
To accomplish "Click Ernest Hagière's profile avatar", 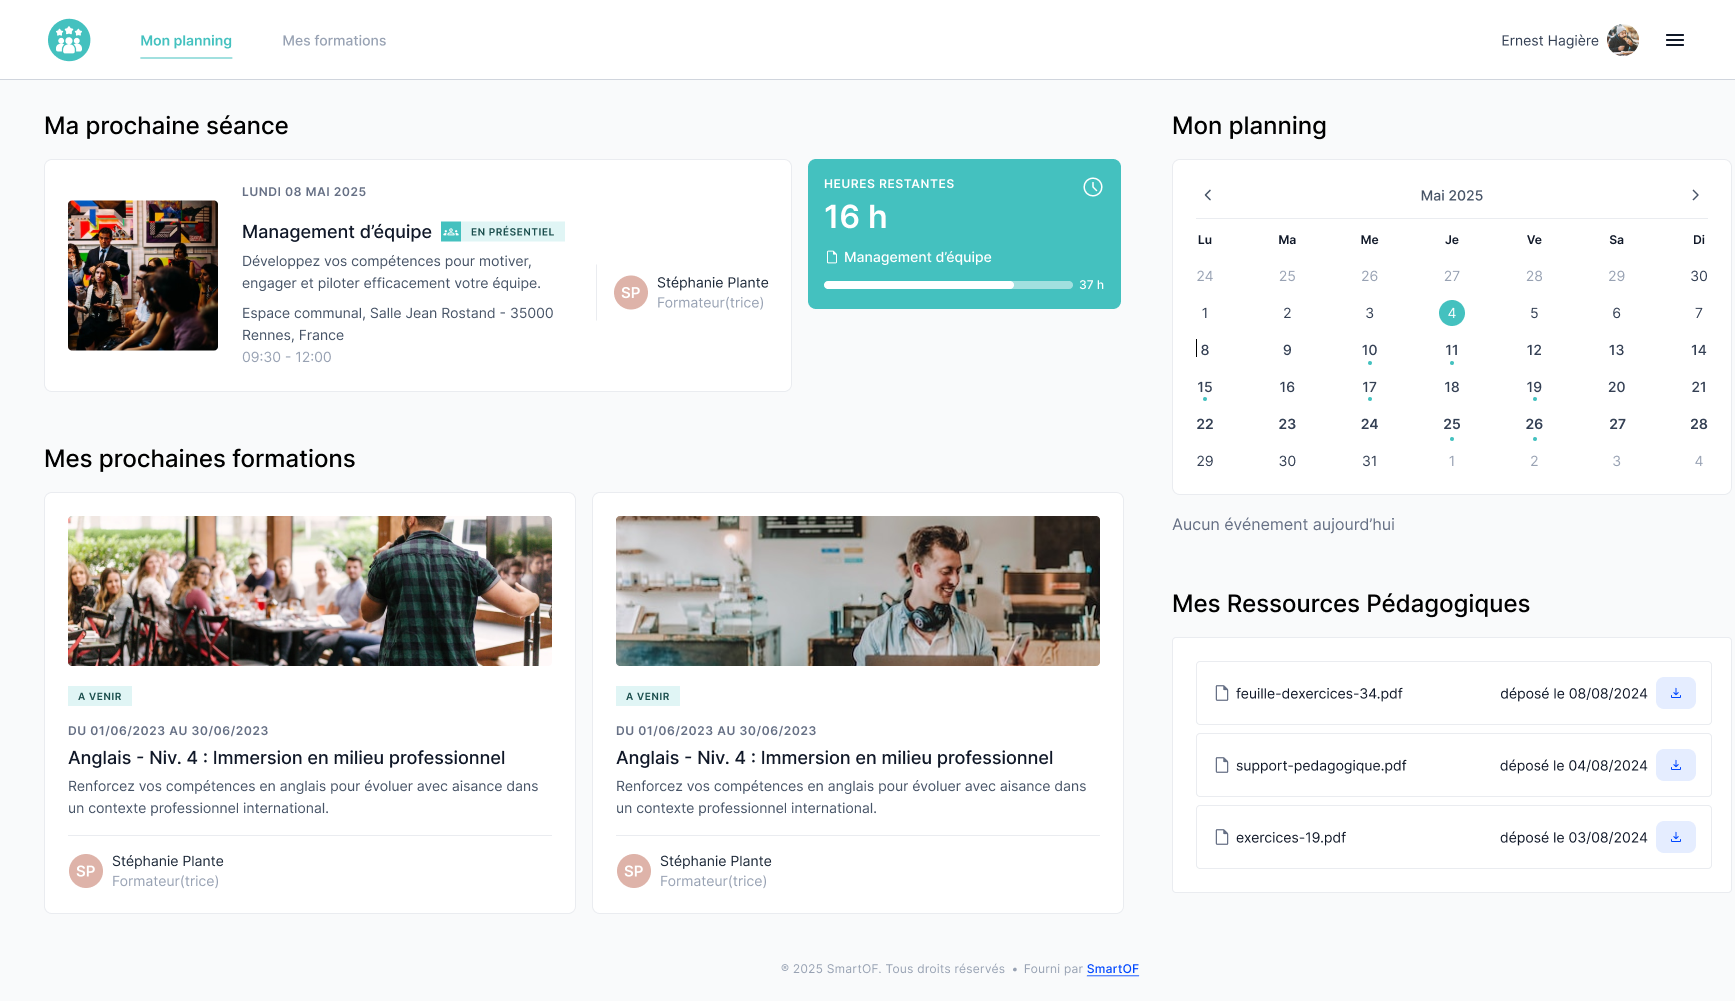I will tap(1623, 40).
